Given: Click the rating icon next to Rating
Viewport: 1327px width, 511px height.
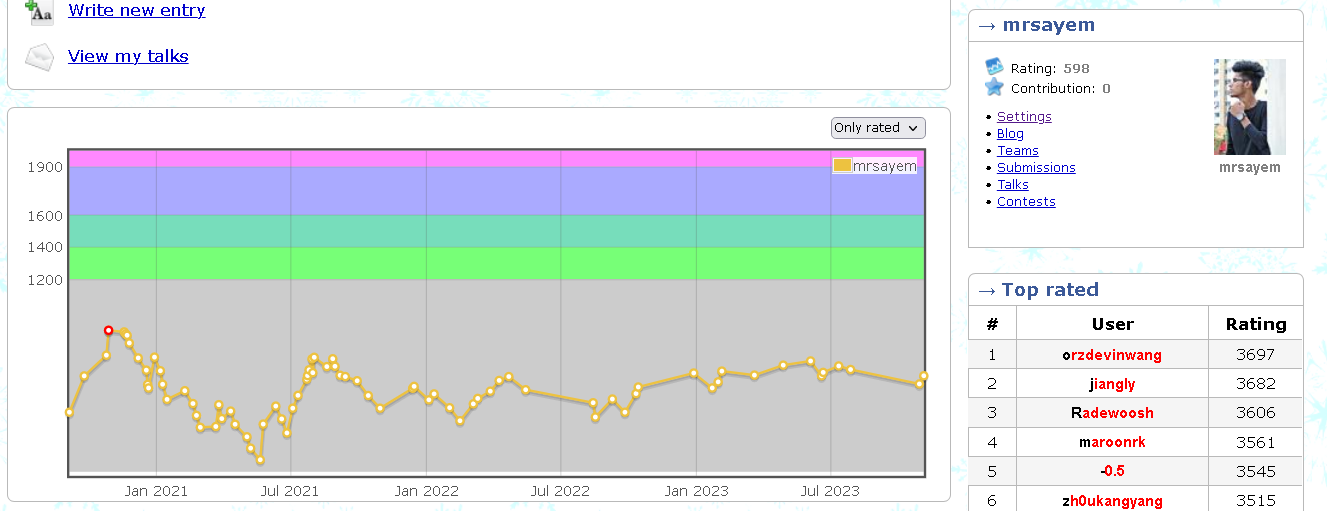Looking at the screenshot, I should [x=994, y=68].
